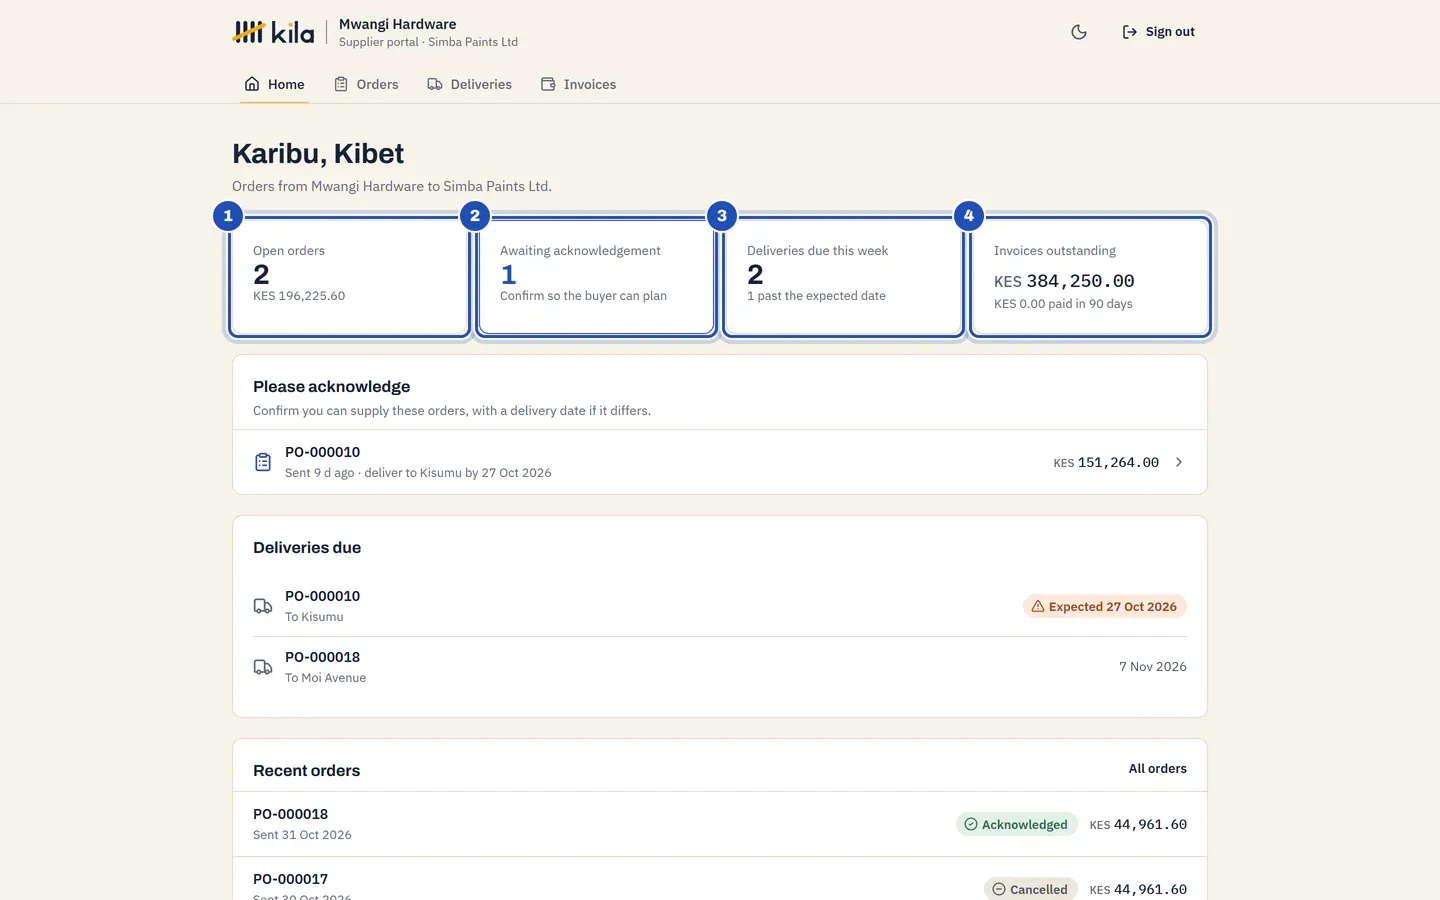Image resolution: width=1440 pixels, height=900 pixels.
Task: Open the Home tab
Action: click(275, 84)
